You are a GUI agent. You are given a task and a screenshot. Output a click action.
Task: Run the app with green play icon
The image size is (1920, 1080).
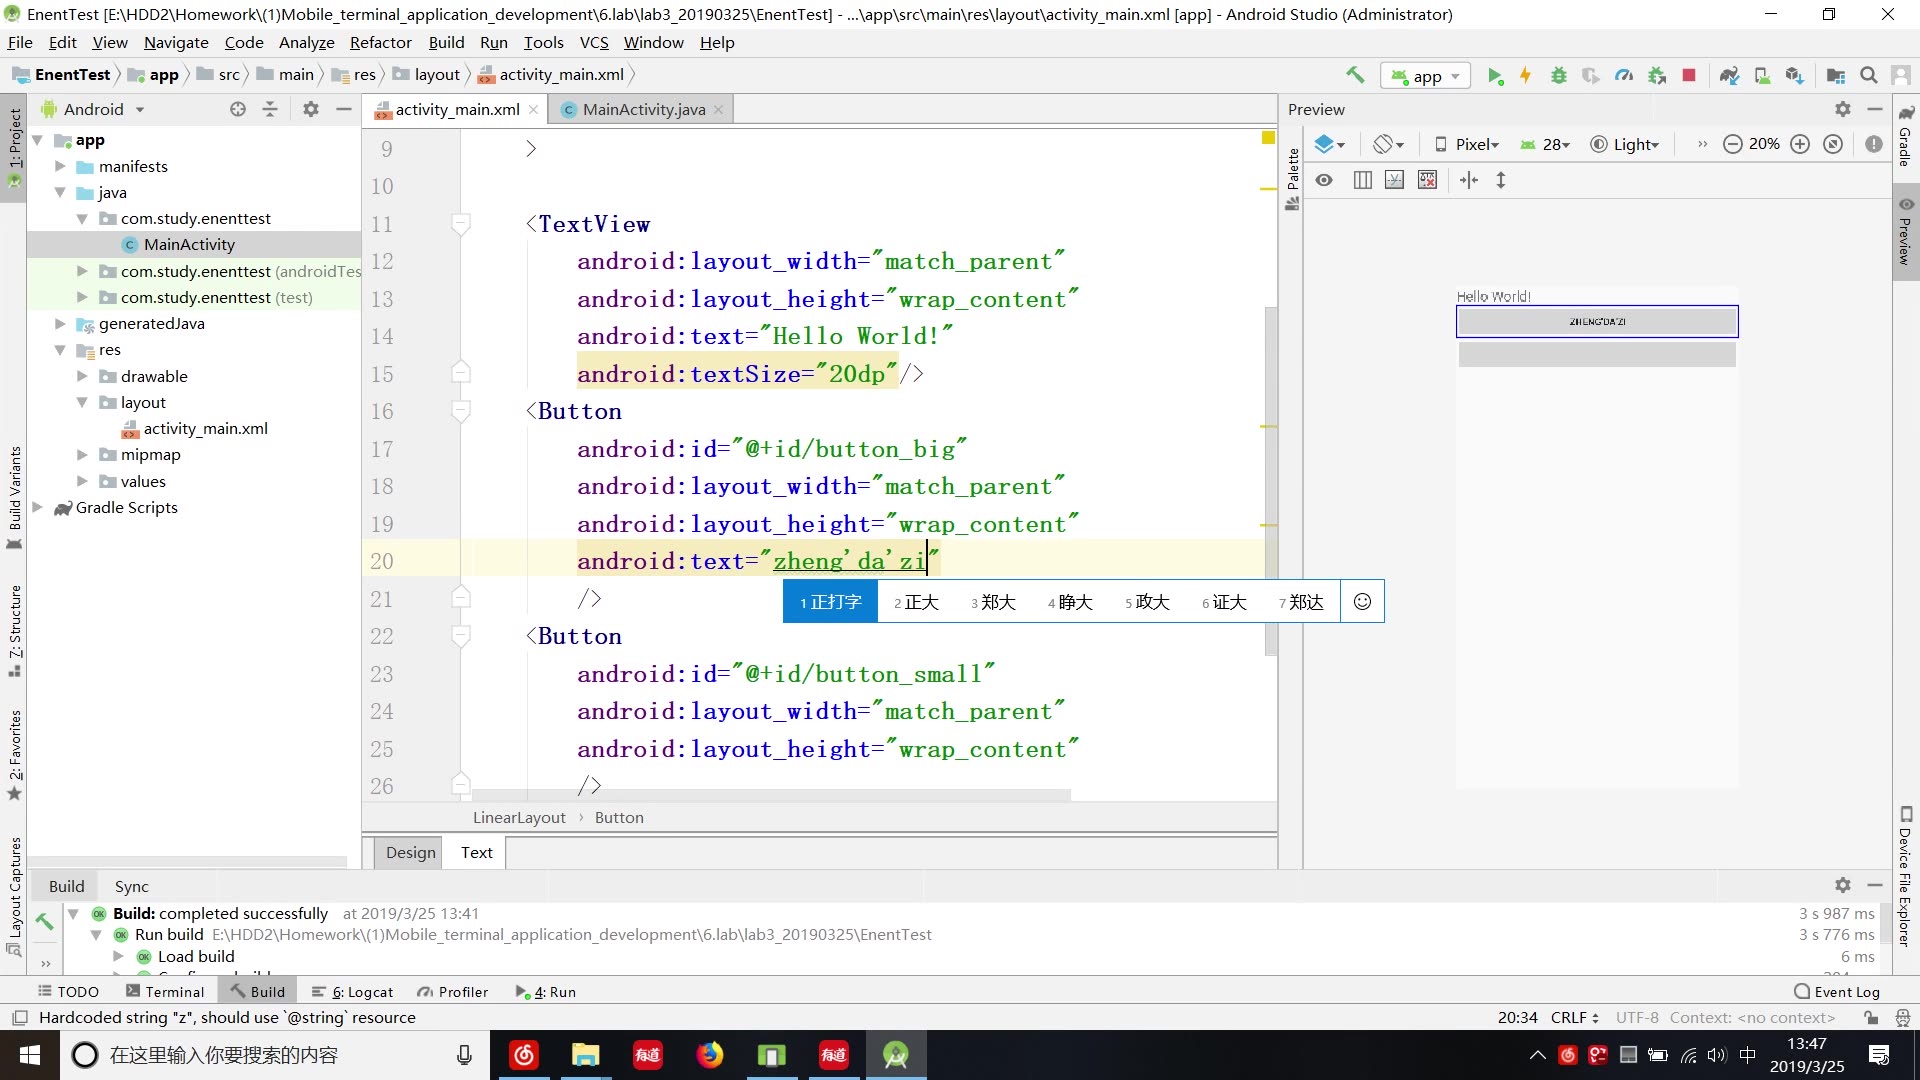(x=1495, y=76)
